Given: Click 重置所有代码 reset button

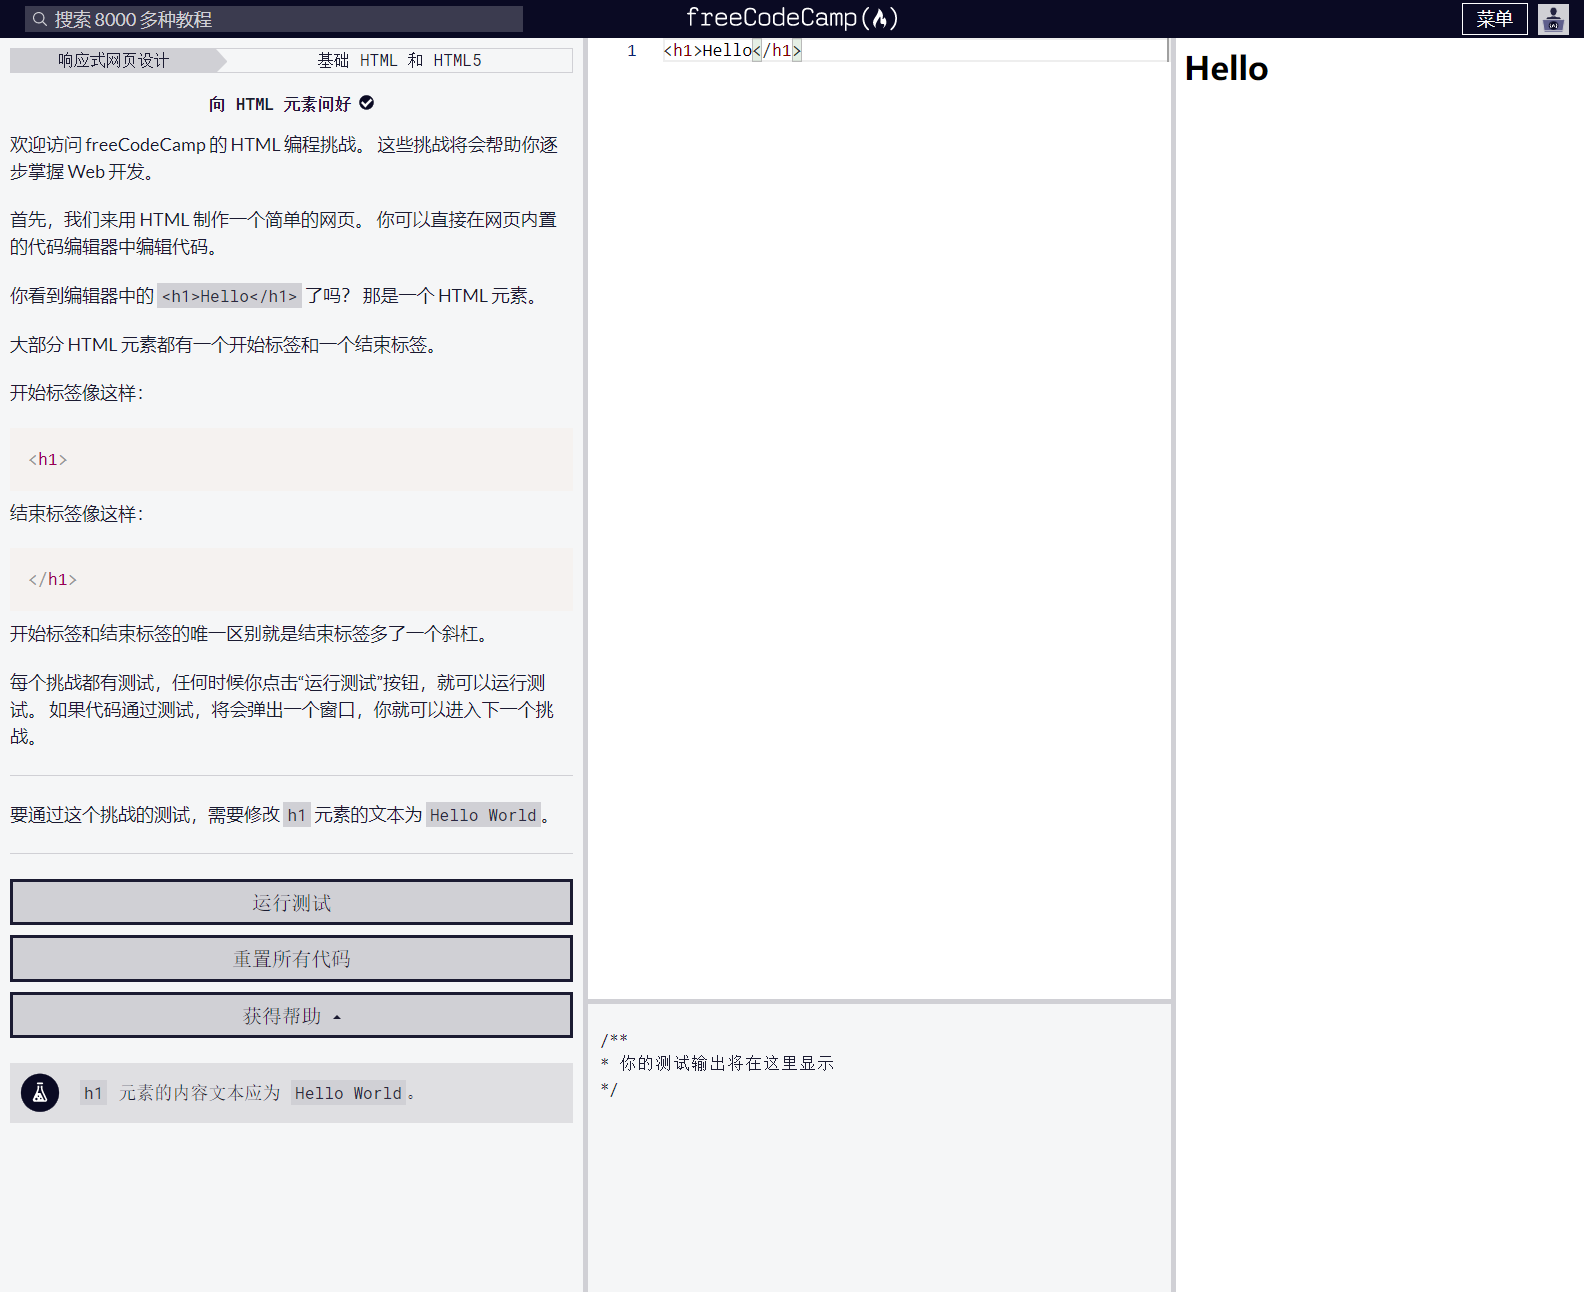Looking at the screenshot, I should [291, 958].
